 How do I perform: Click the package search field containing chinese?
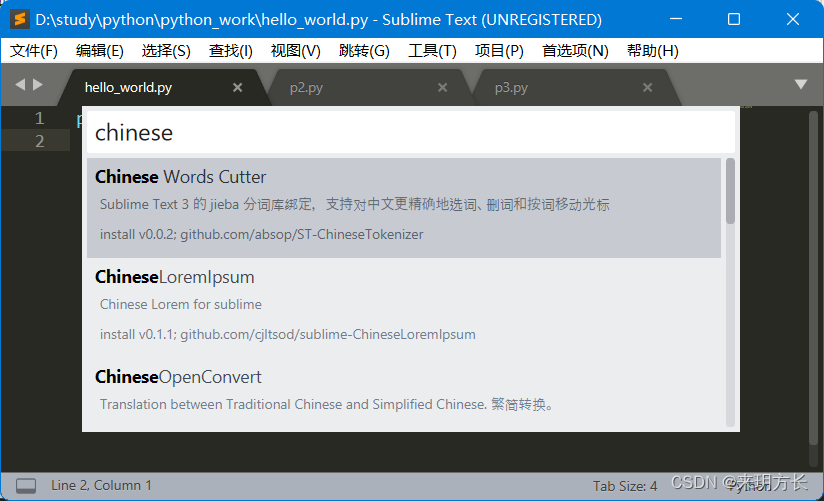coord(411,132)
